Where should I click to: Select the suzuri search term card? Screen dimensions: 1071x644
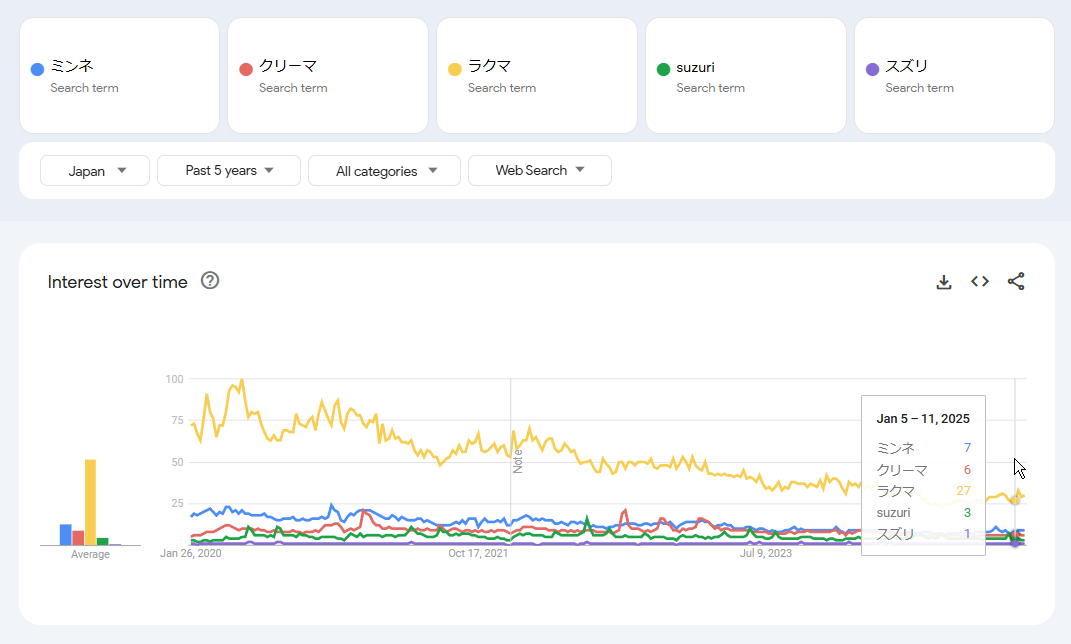click(745, 75)
